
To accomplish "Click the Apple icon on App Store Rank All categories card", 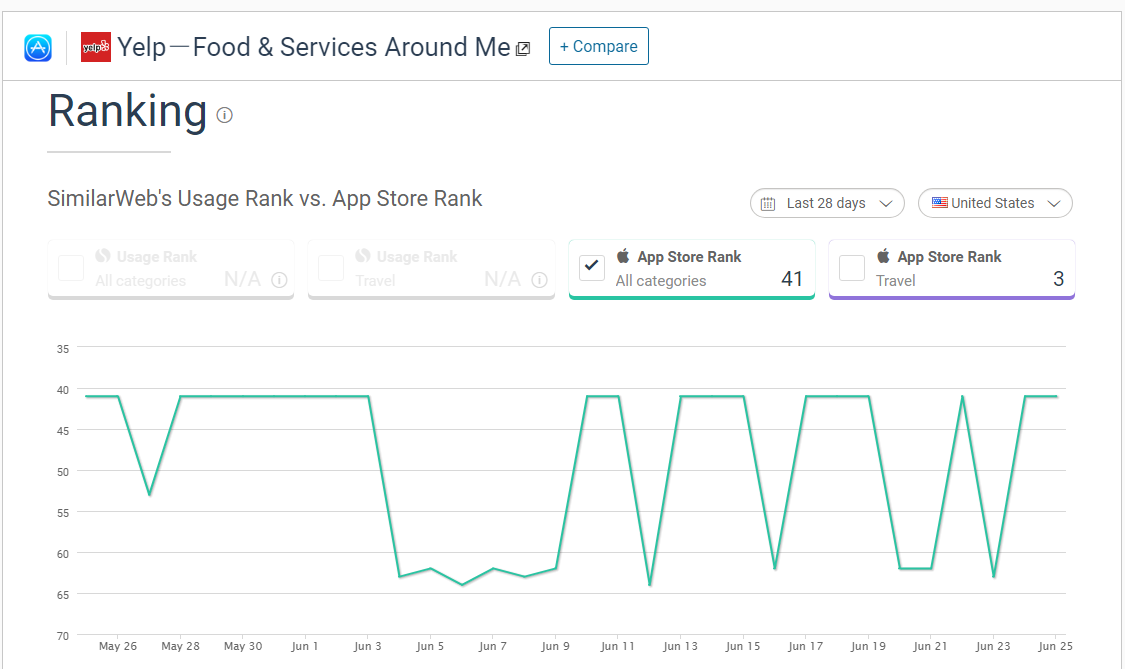I will click(625, 256).
